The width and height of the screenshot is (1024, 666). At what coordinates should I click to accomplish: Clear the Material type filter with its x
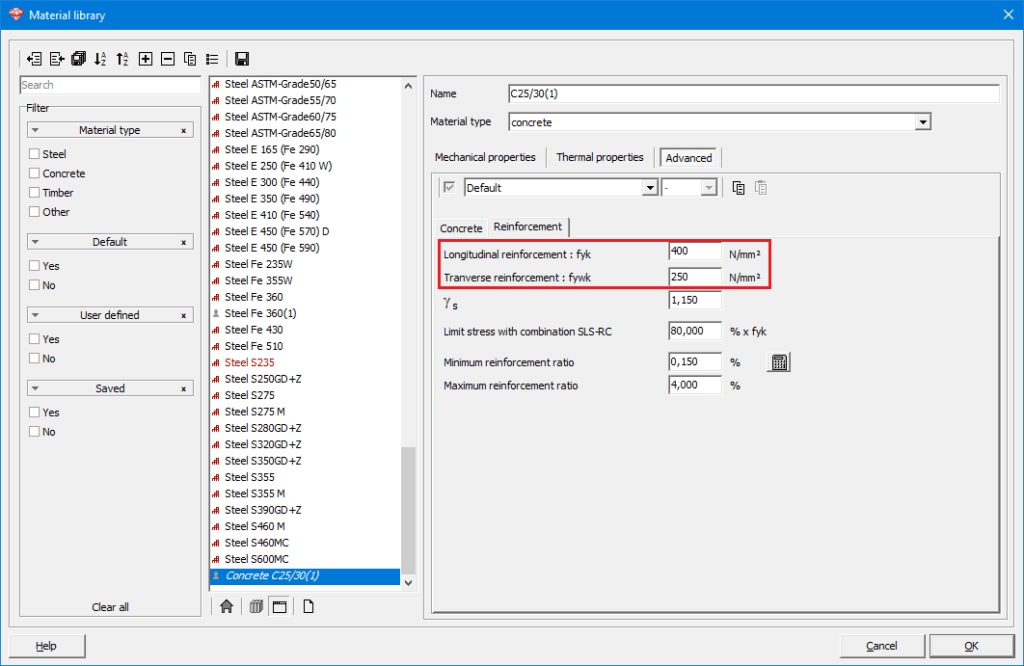tap(184, 131)
